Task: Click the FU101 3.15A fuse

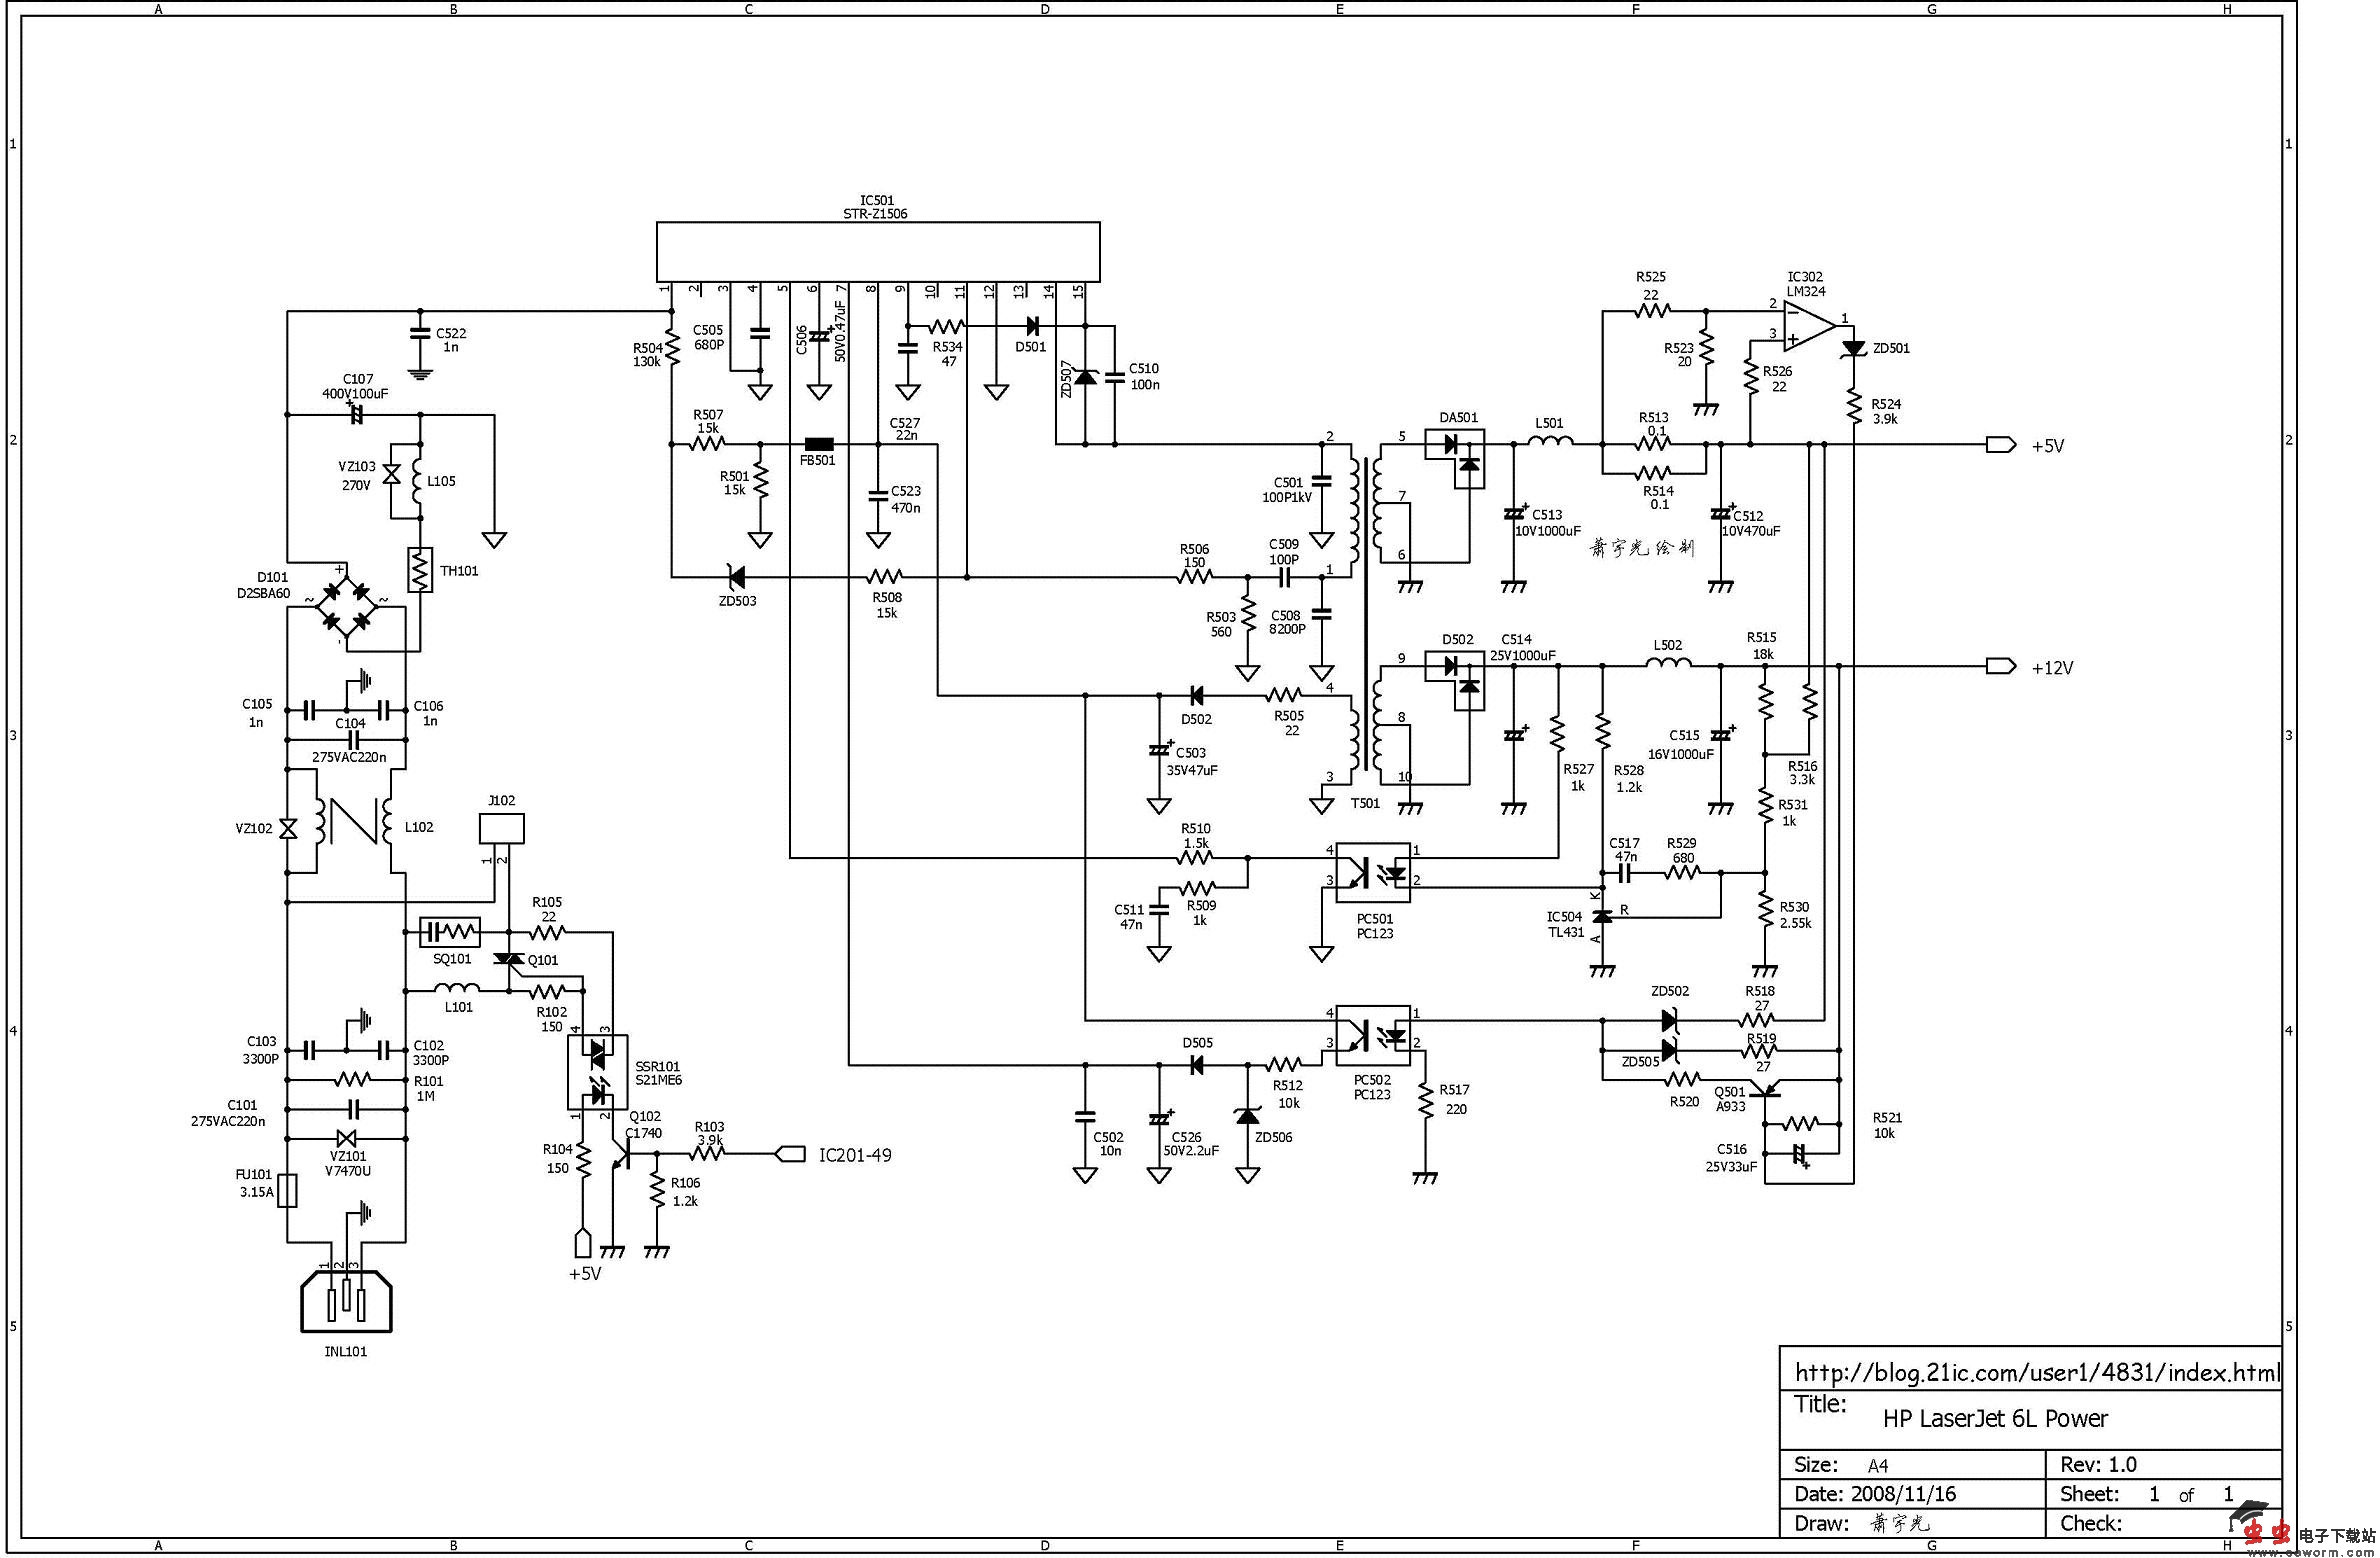Action: (x=287, y=1191)
